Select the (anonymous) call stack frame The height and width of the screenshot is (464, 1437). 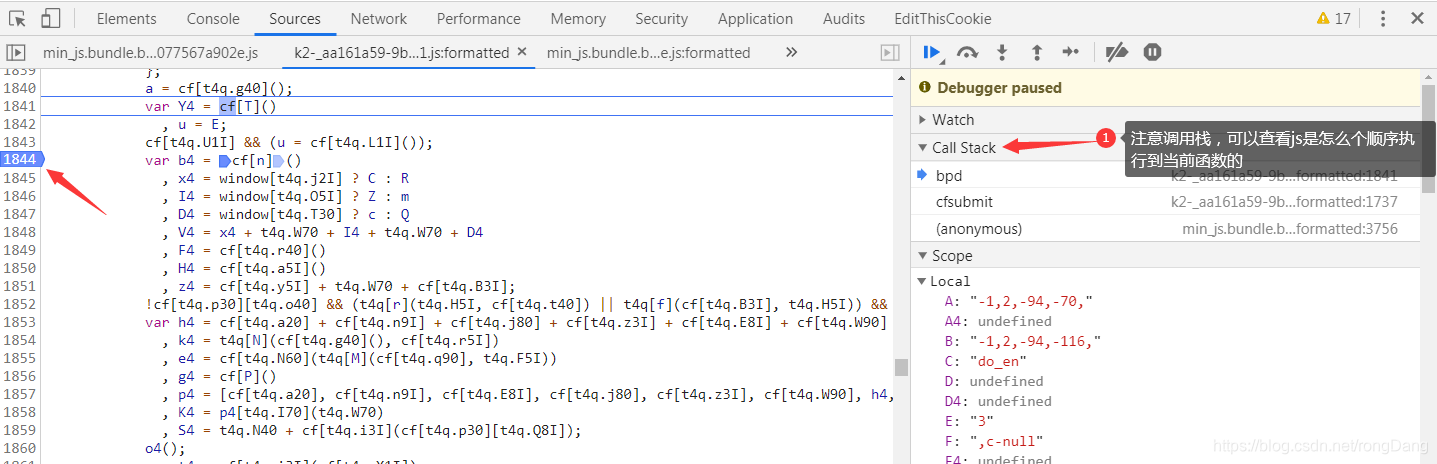pyautogui.click(x=1165, y=228)
